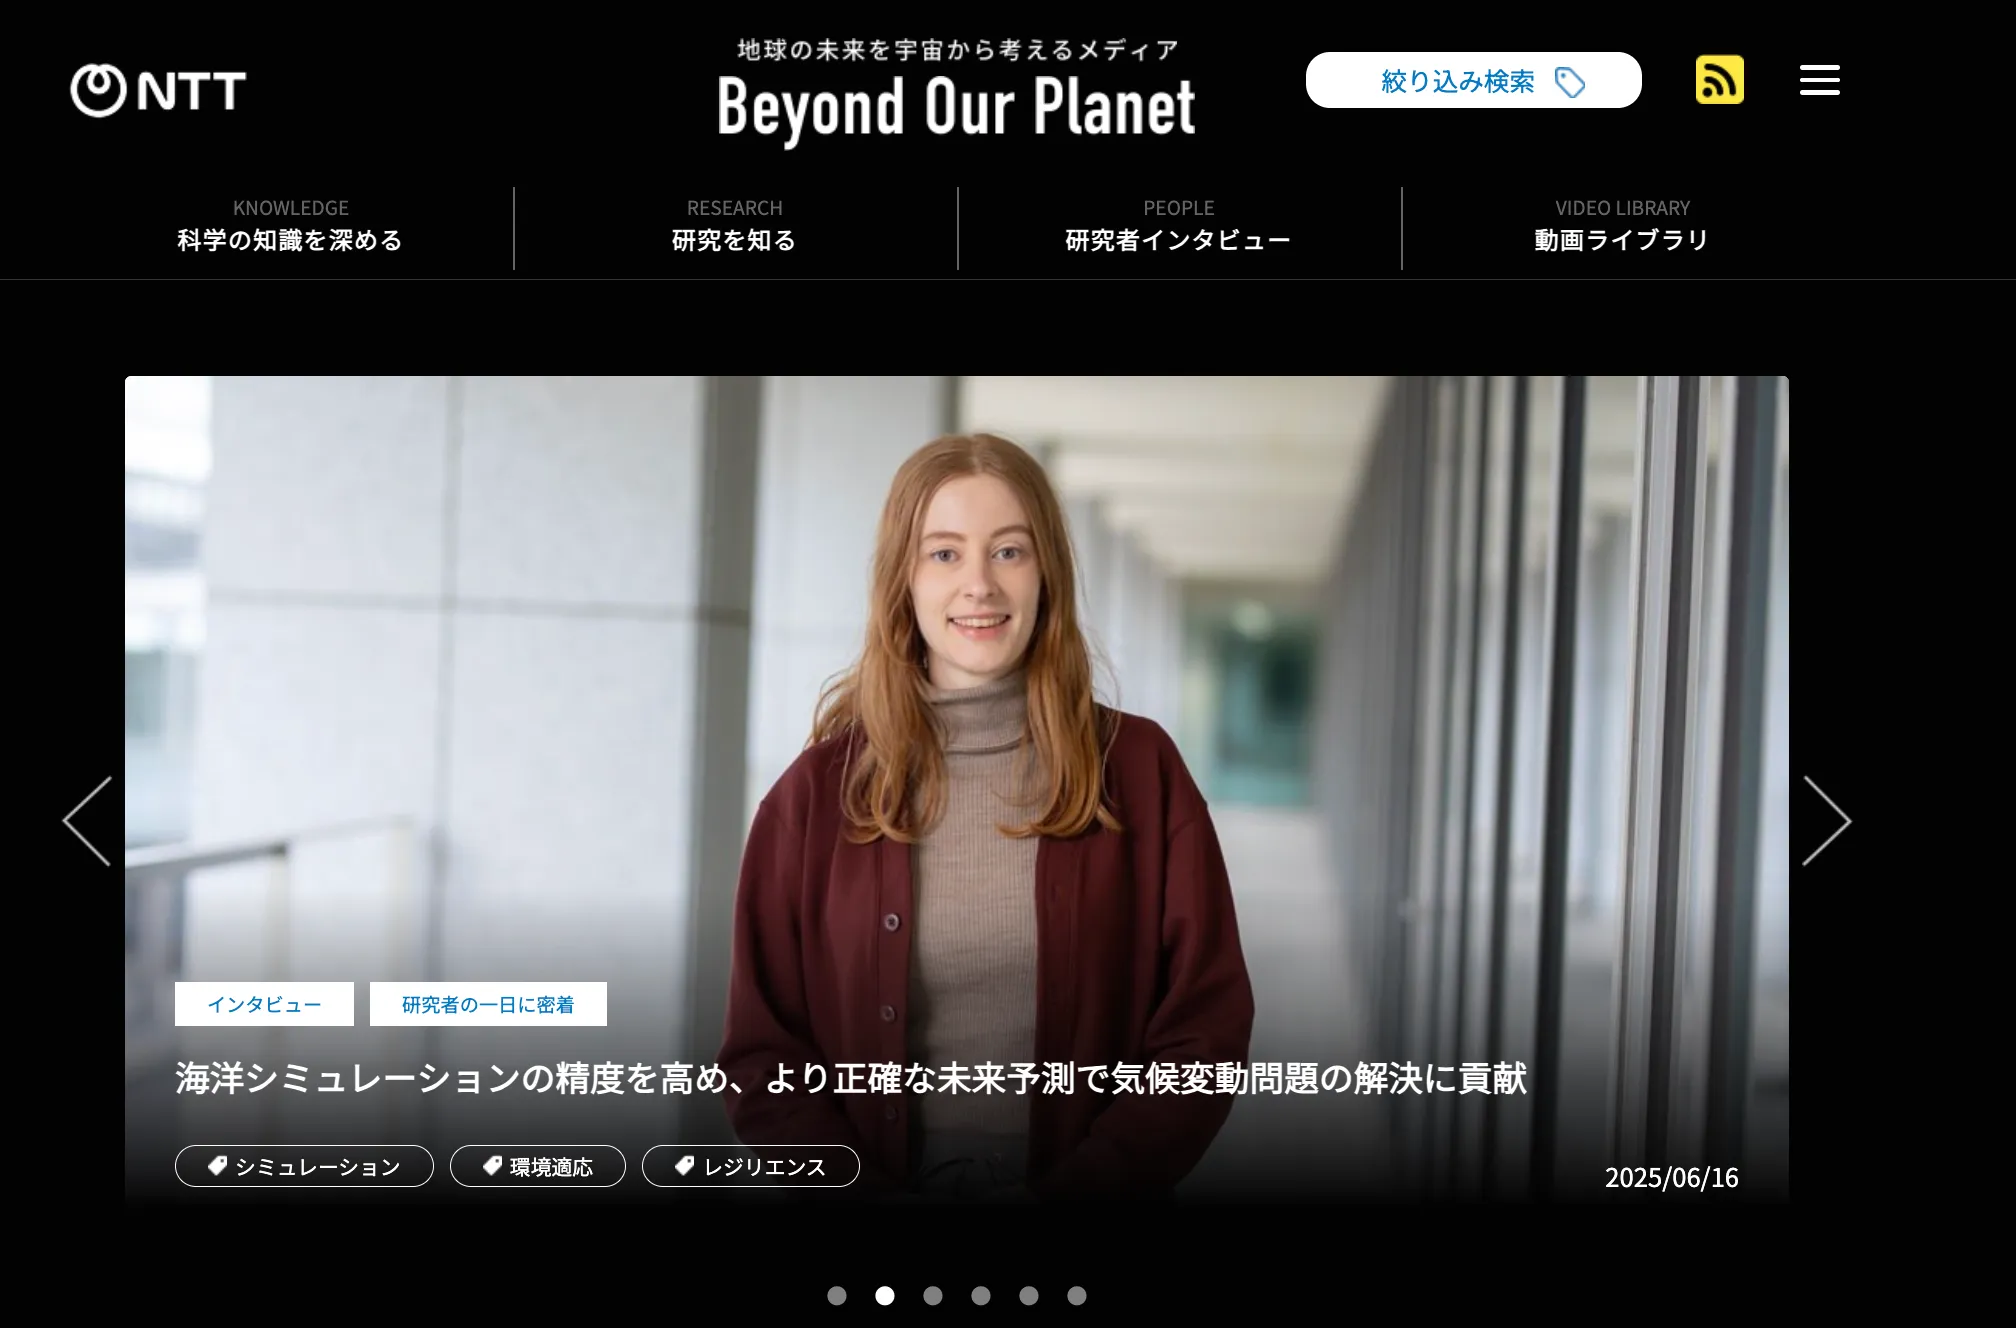Select the fourth carousel dot
The width and height of the screenshot is (2016, 1328).
981,1296
